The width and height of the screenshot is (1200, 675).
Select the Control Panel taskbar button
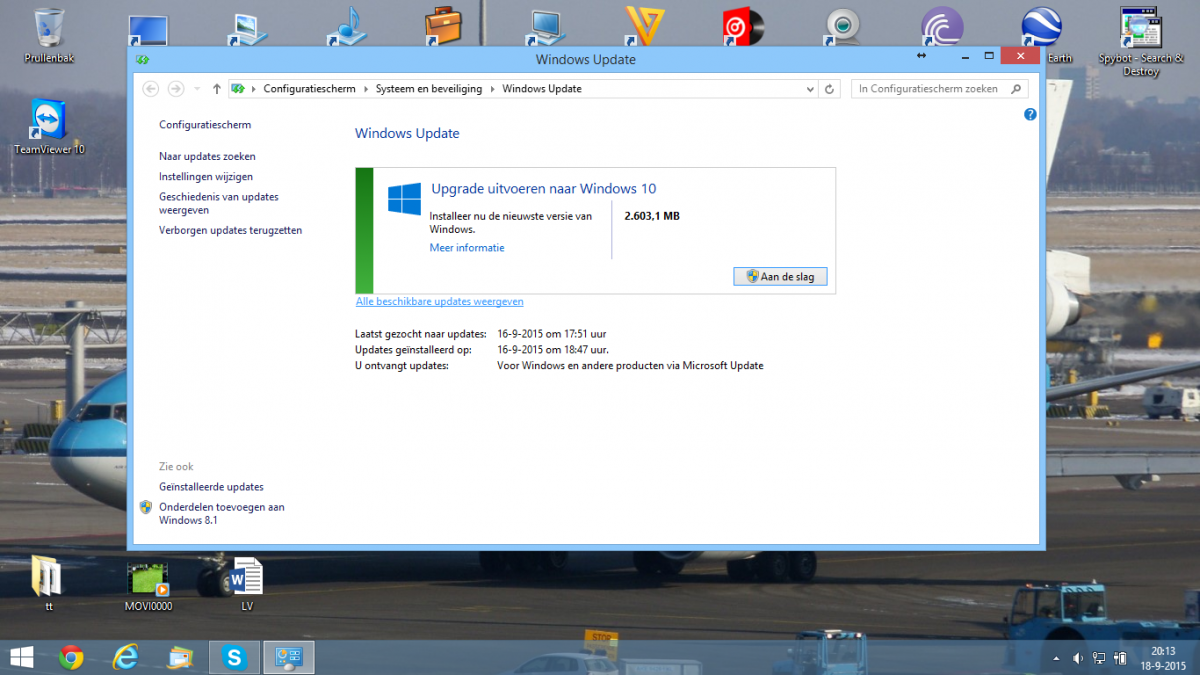coord(289,657)
